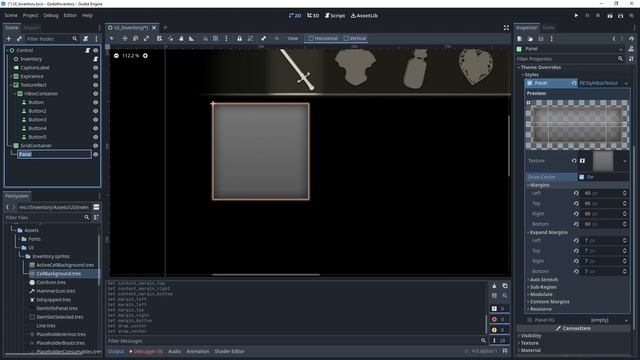640x360 pixels.
Task: Click the Texture preview thumbnail in Inspector
Action: point(603,161)
